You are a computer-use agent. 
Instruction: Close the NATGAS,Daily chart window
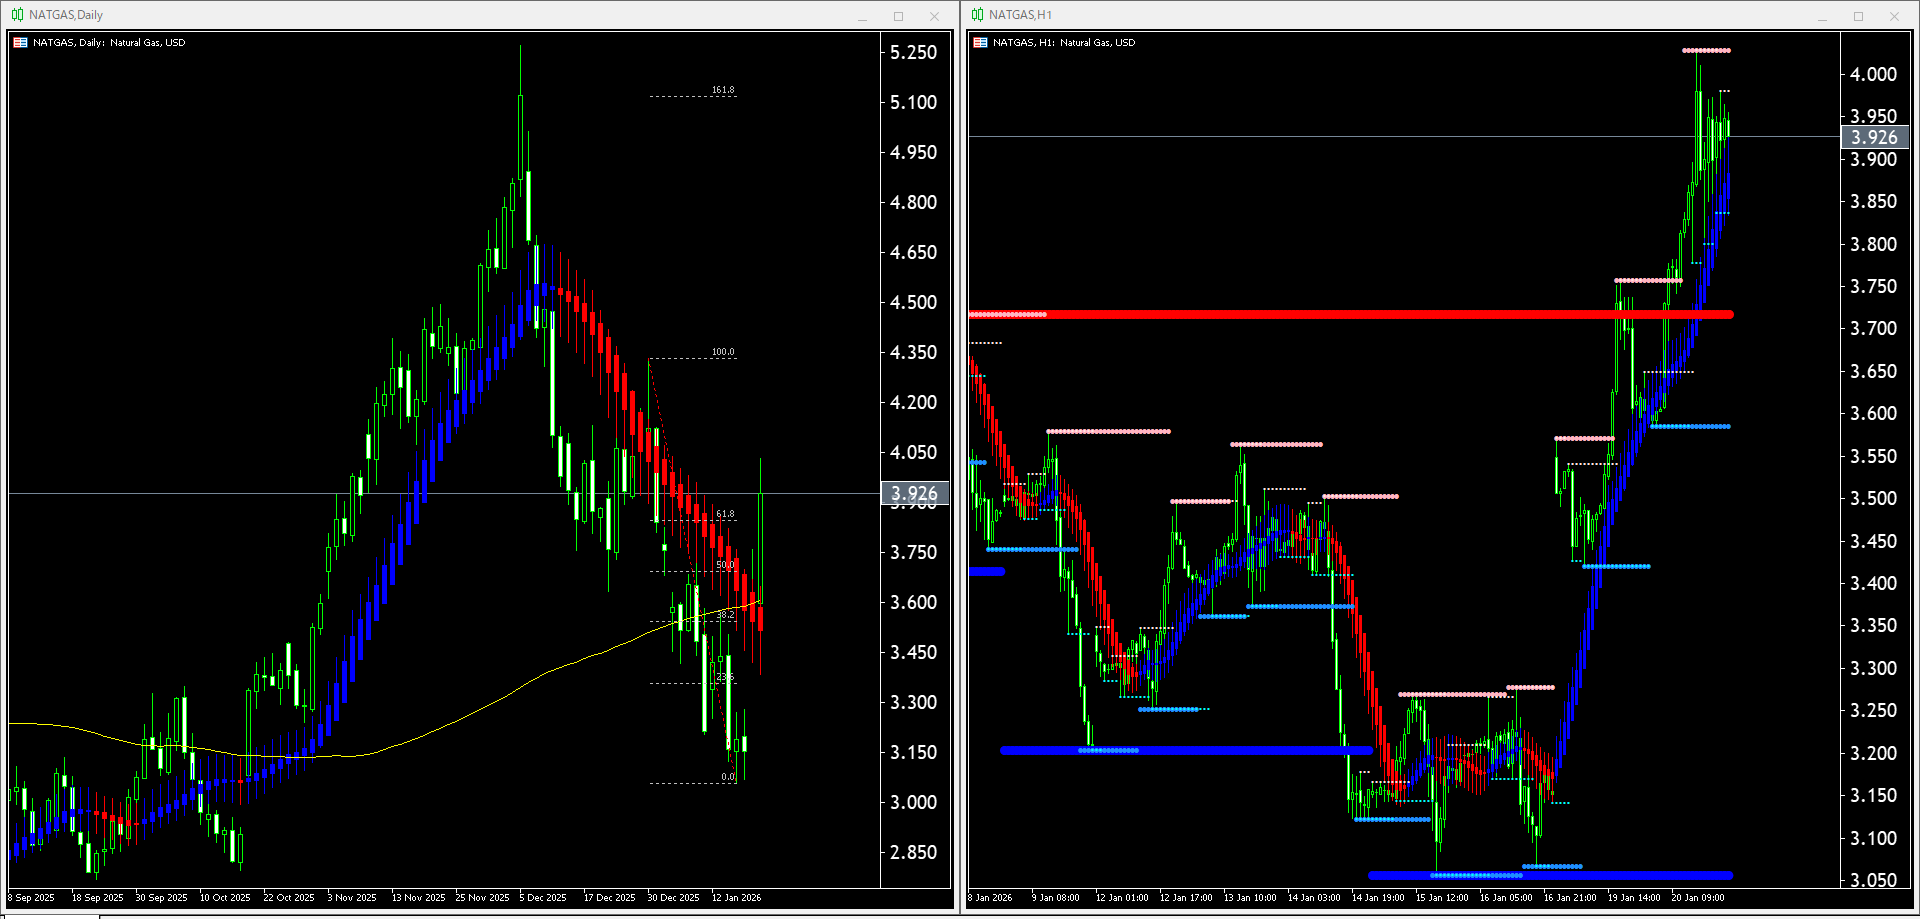coord(934,16)
